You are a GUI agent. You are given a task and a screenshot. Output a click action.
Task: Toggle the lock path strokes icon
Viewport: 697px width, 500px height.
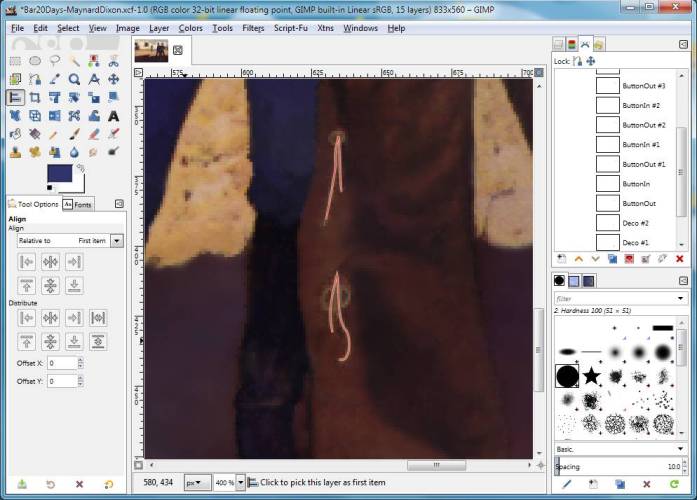[577, 61]
